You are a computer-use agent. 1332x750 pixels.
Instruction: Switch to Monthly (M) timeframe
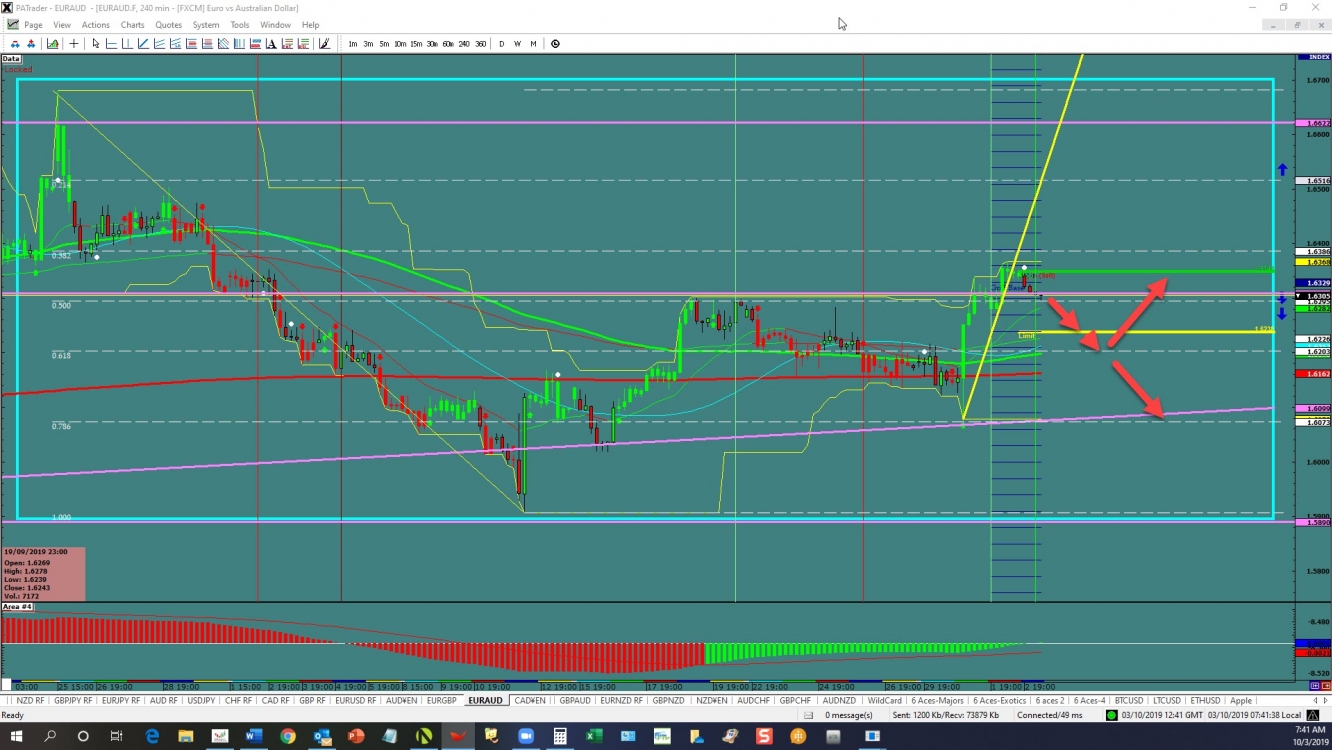[533, 44]
